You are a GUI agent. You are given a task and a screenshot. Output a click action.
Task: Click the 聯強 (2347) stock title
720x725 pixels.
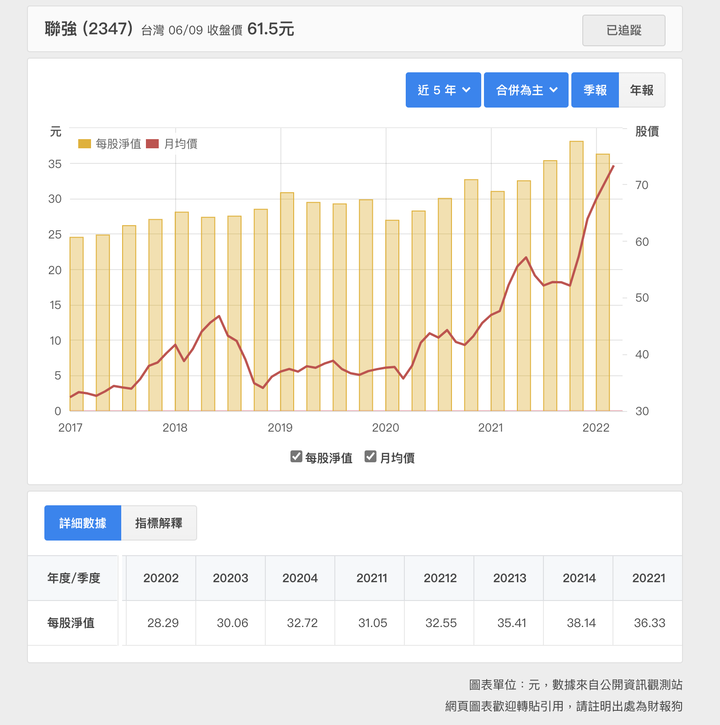click(x=89, y=29)
